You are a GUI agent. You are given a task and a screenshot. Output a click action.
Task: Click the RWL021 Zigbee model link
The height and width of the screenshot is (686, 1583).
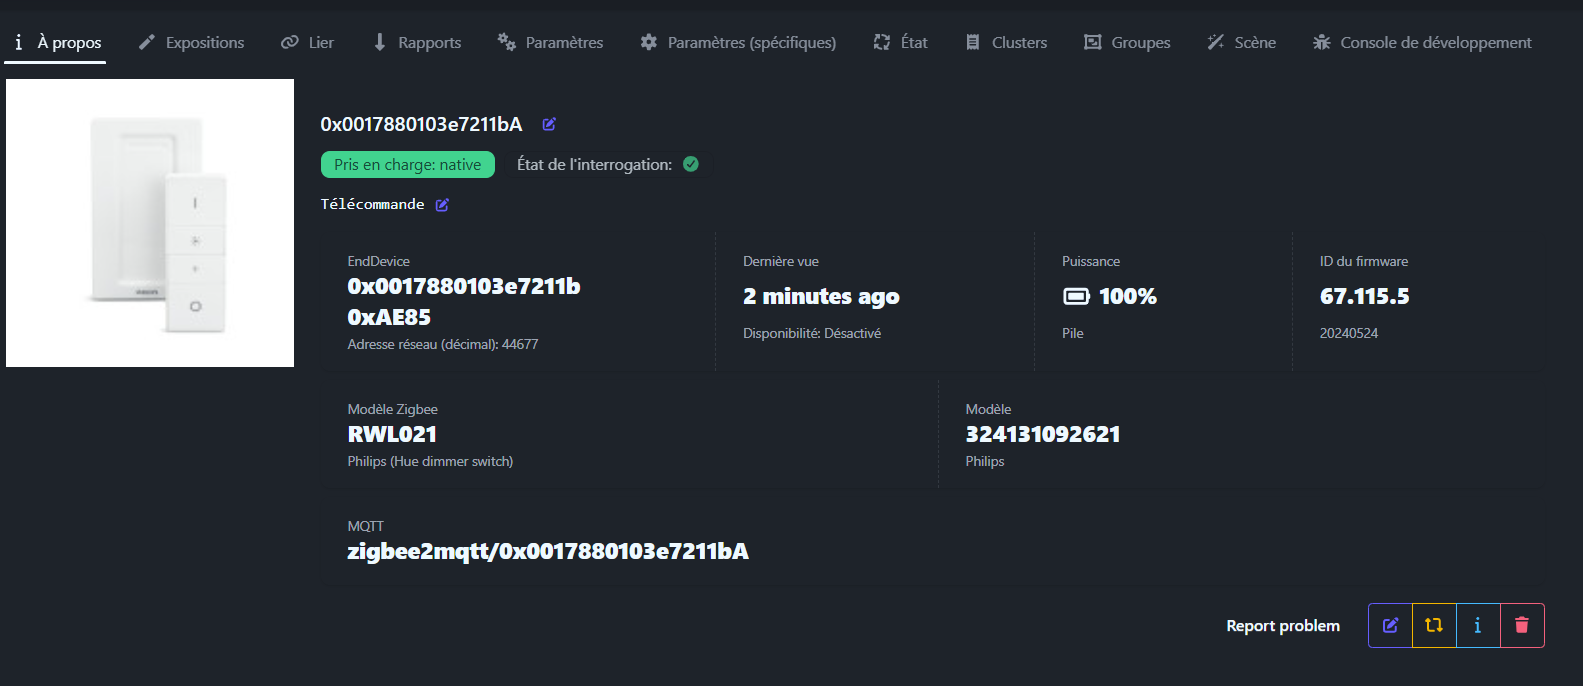coord(392,434)
